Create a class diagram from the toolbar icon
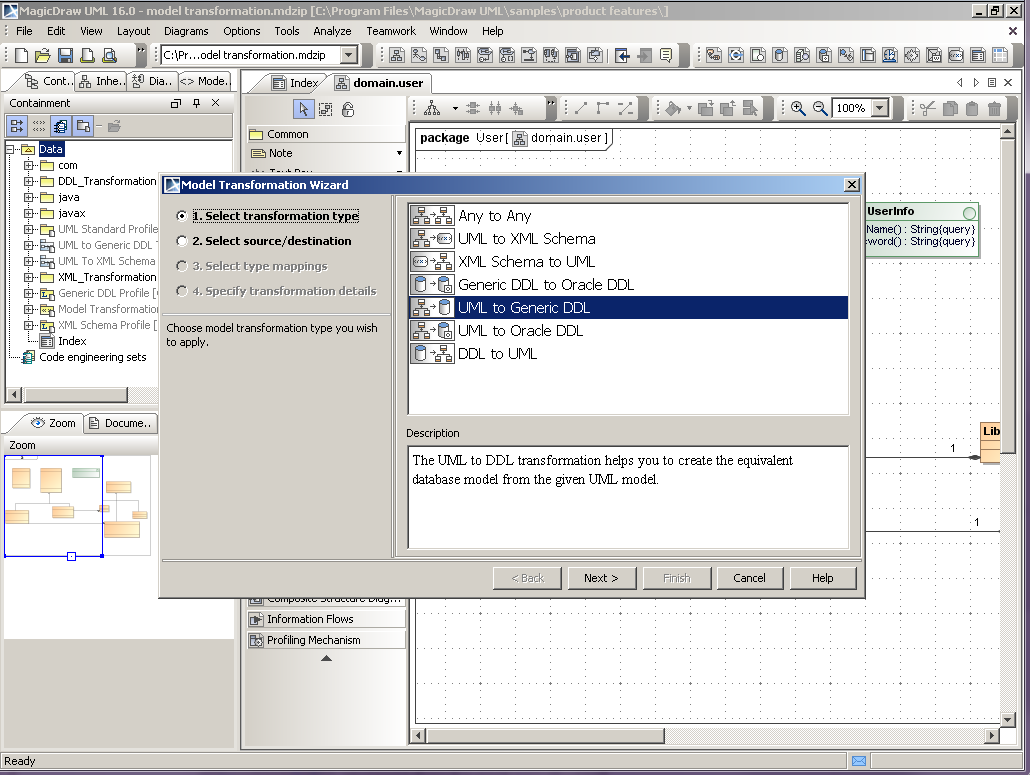 [397, 55]
